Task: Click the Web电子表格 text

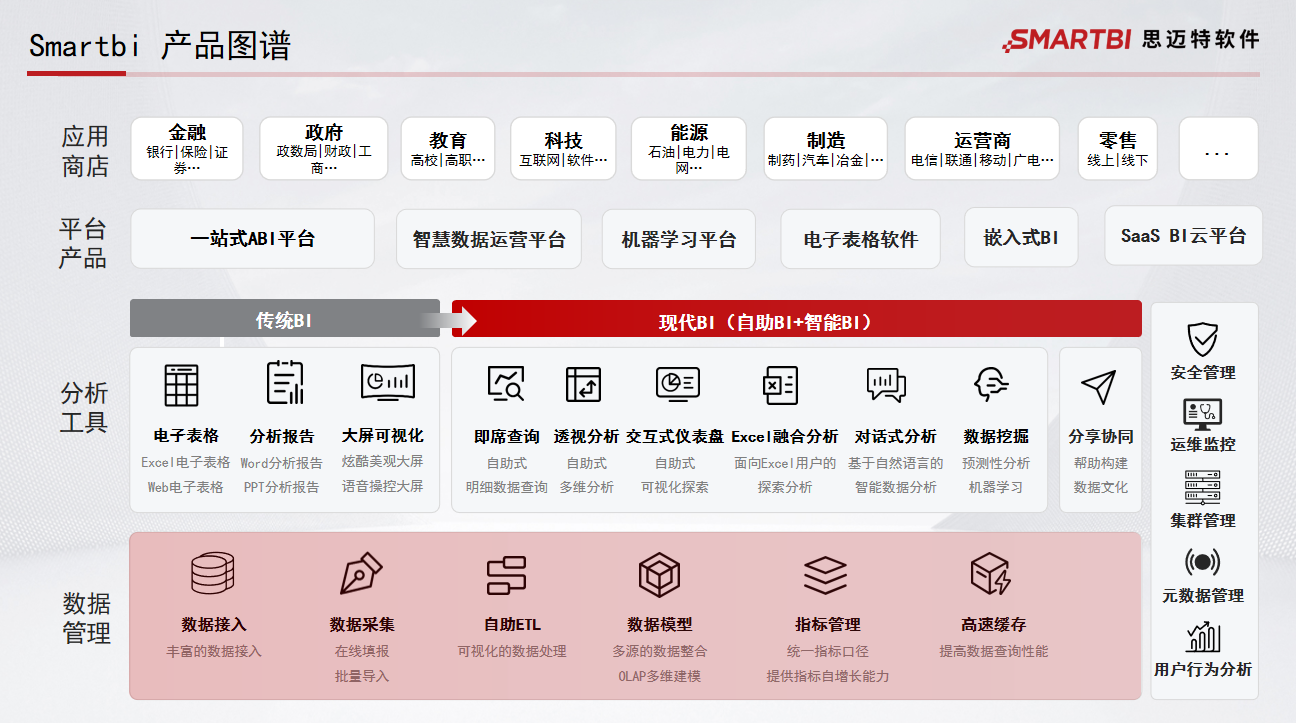Action: (185, 487)
